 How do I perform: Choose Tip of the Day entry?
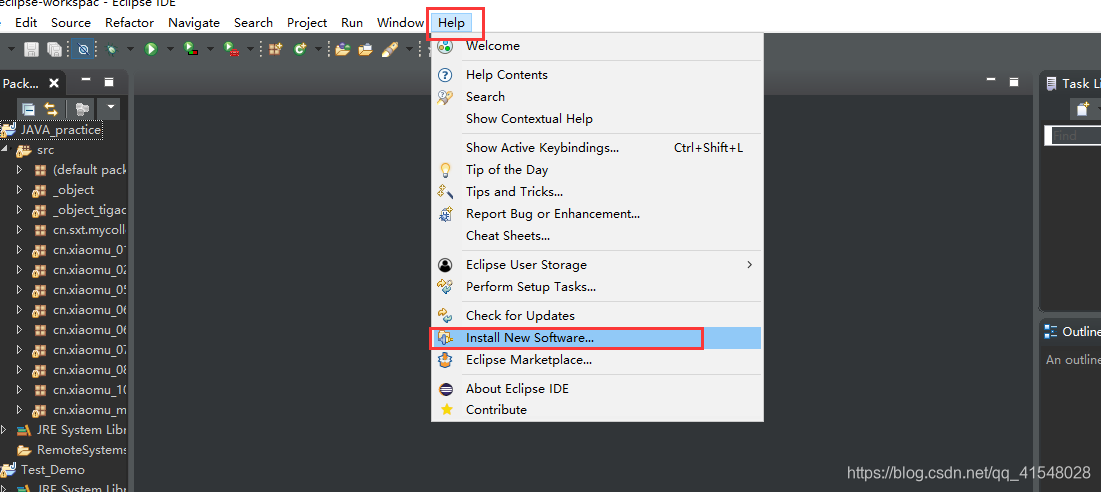596,170
